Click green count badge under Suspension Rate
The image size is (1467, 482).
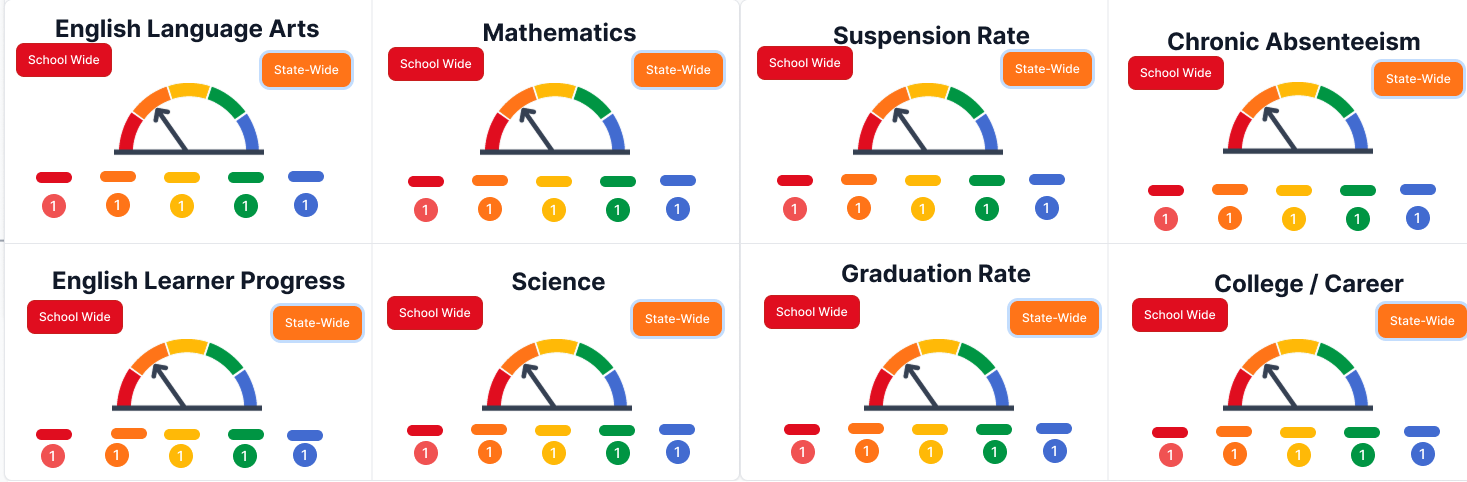pyautogui.click(x=987, y=209)
